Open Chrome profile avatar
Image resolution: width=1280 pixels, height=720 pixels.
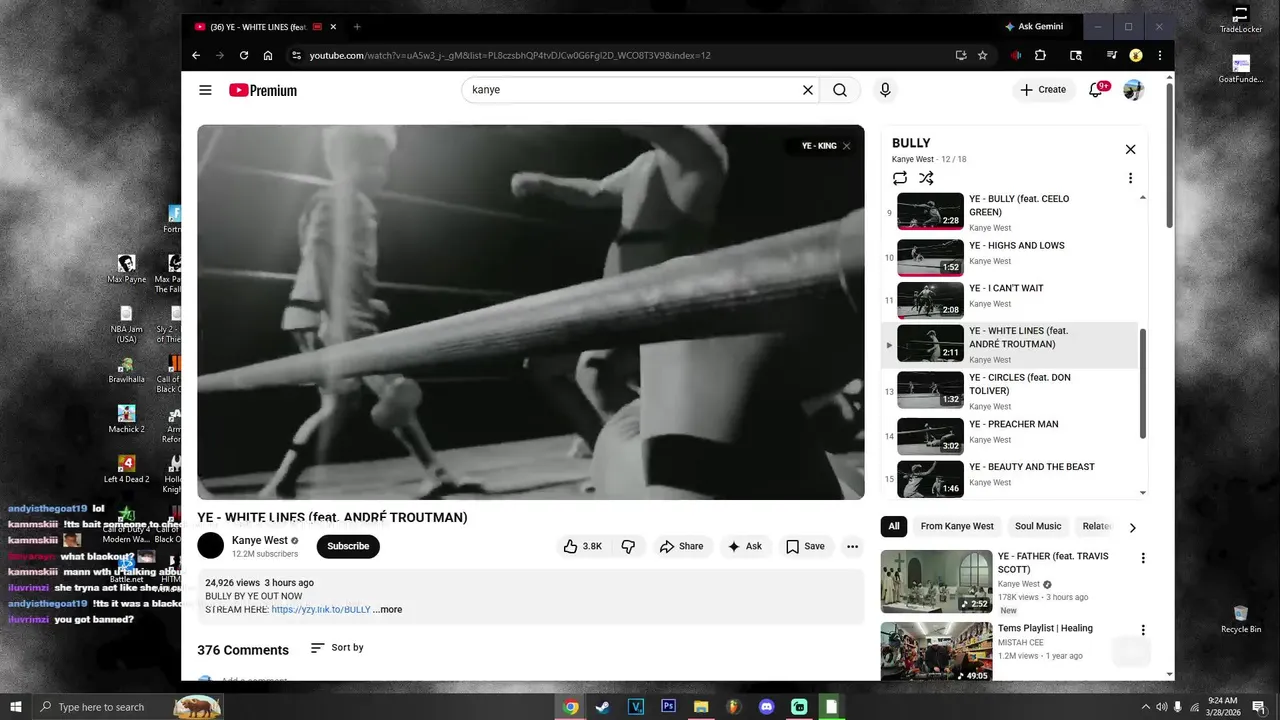(1136, 55)
